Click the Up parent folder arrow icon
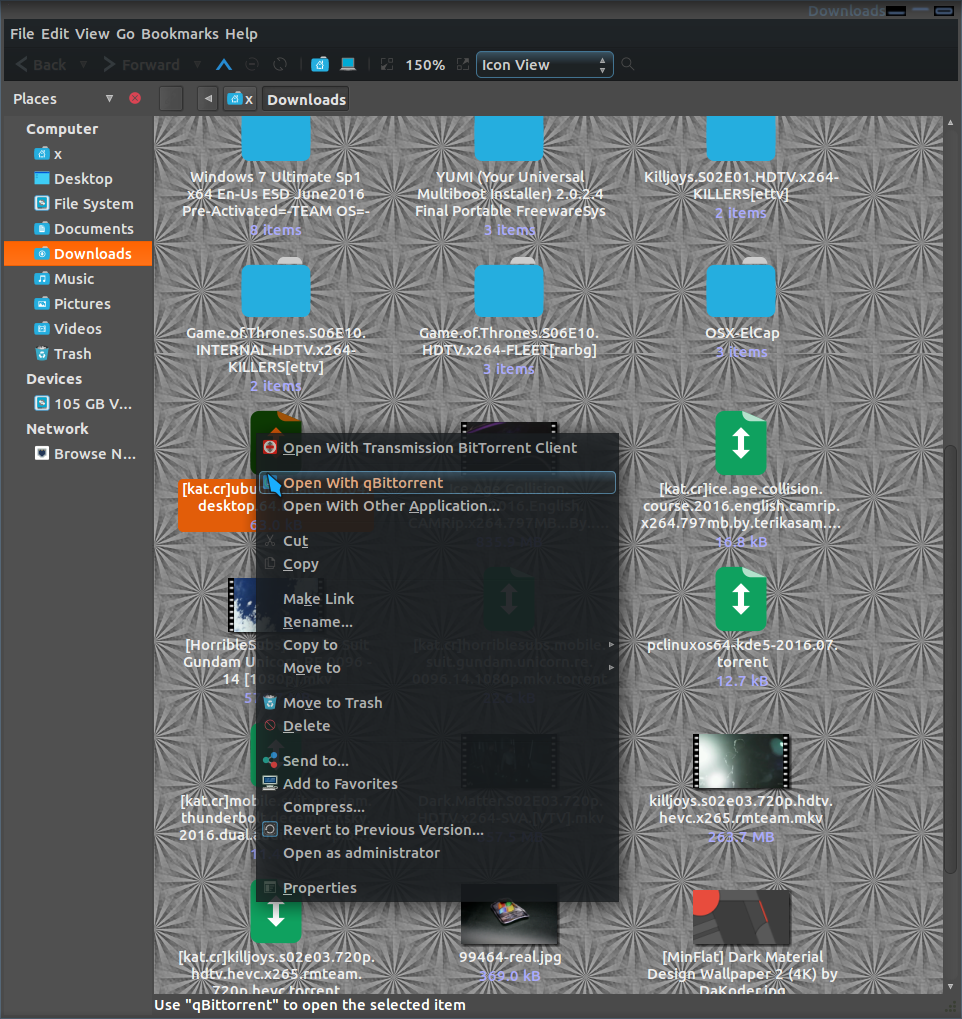Image resolution: width=962 pixels, height=1019 pixels. coord(224,64)
